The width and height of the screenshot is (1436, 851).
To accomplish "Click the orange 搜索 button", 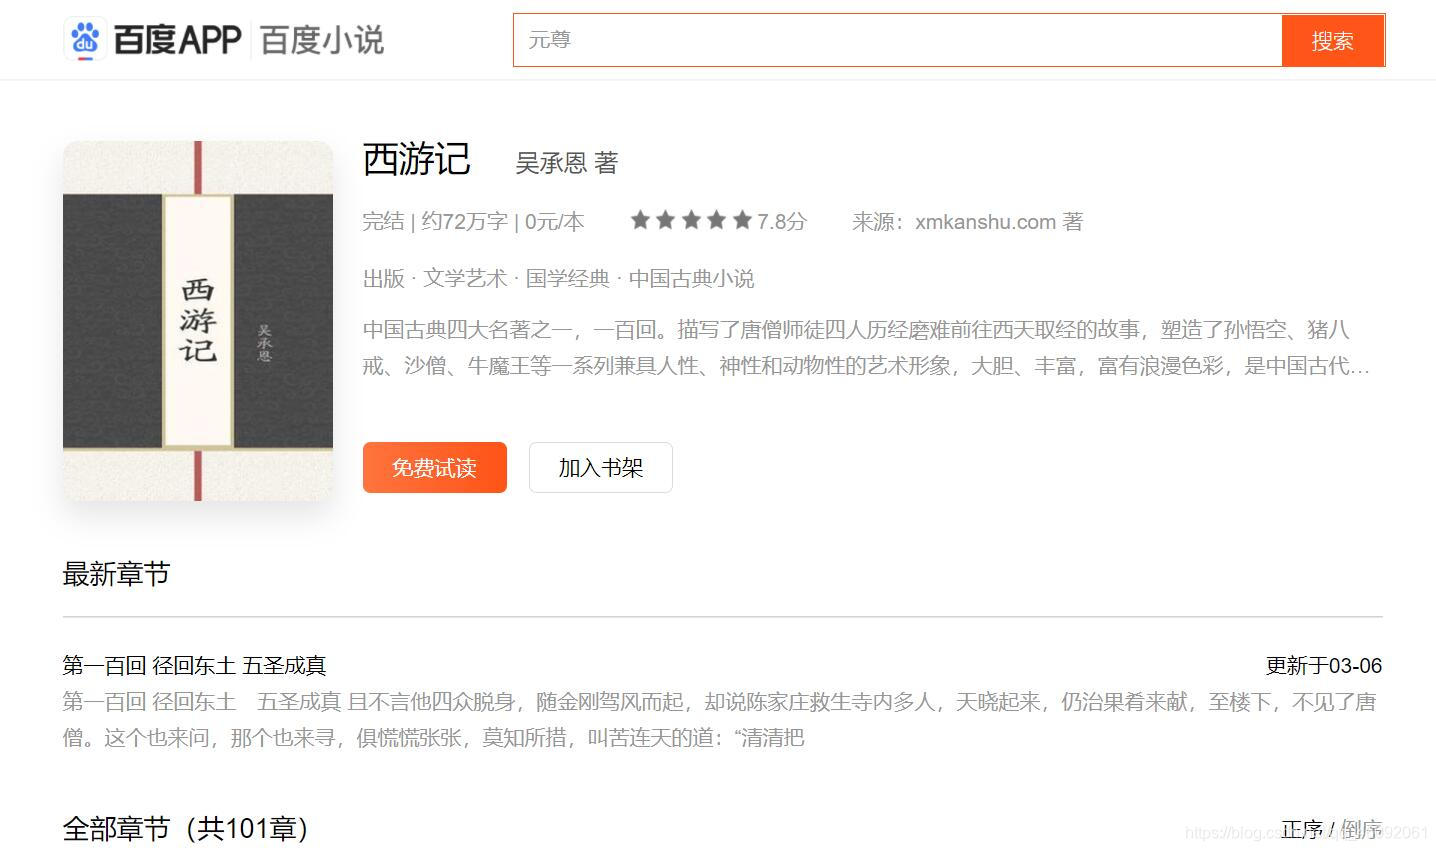I will (1333, 41).
